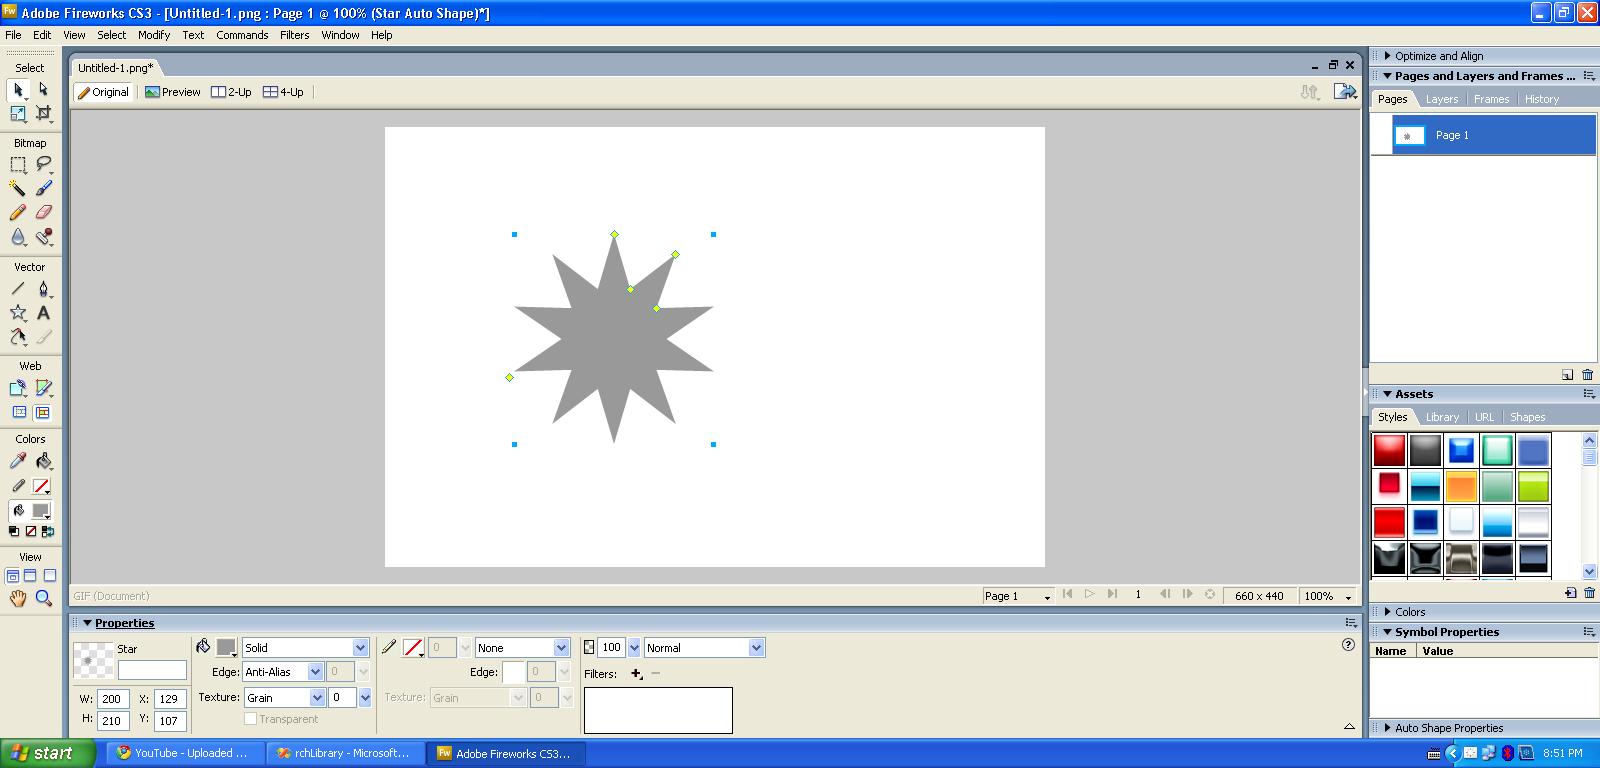Switch to the Layers tab
Viewport: 1600px width, 768px height.
[x=1441, y=99]
